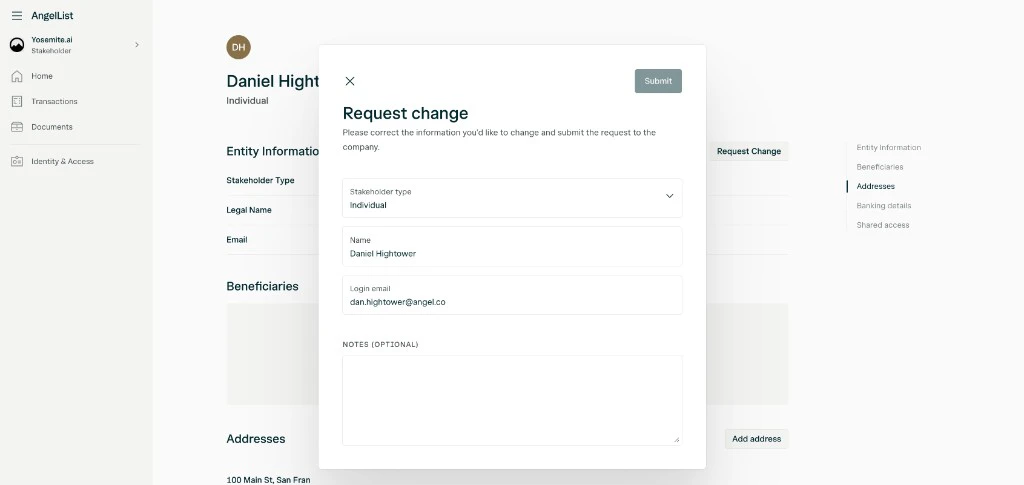Open the Stakeholder type dropdown
Image resolution: width=1024 pixels, height=485 pixels.
click(x=512, y=198)
